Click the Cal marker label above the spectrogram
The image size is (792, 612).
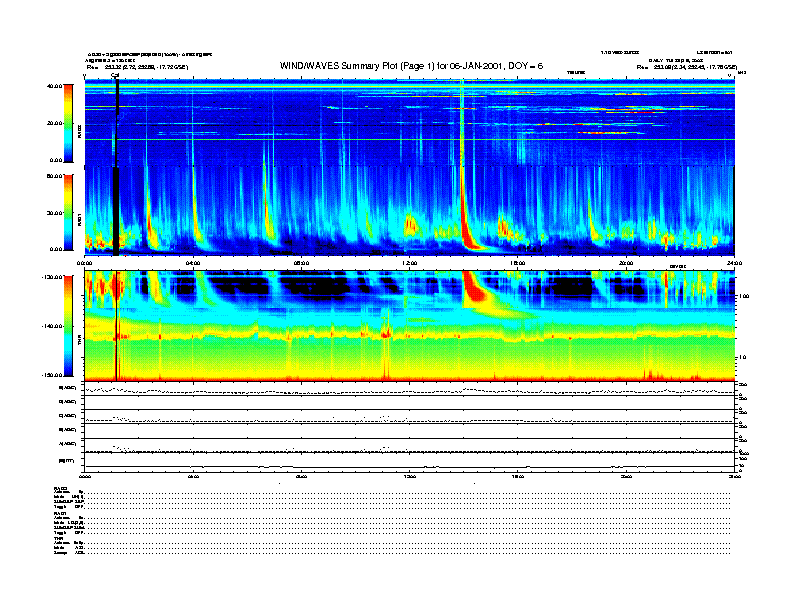coord(115,76)
